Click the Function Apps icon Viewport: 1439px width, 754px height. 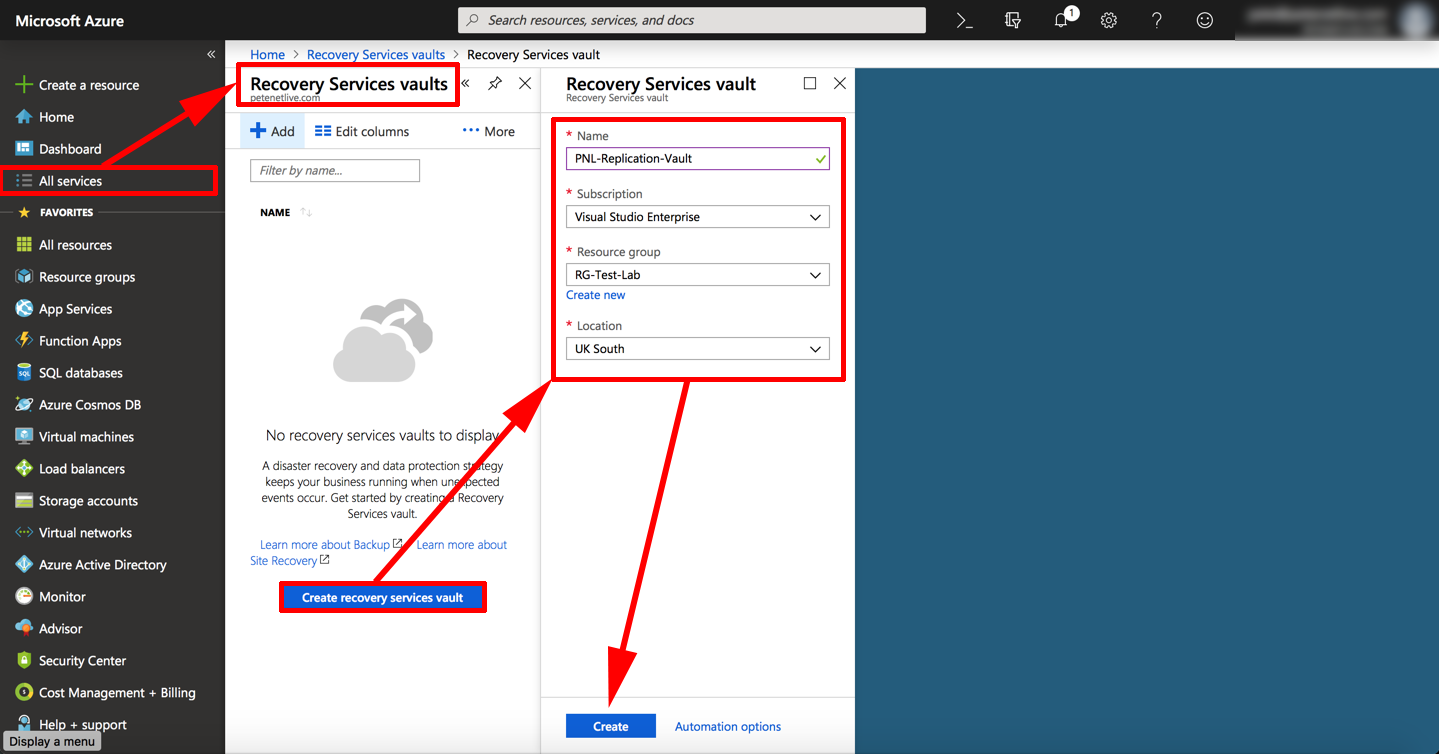click(x=24, y=341)
